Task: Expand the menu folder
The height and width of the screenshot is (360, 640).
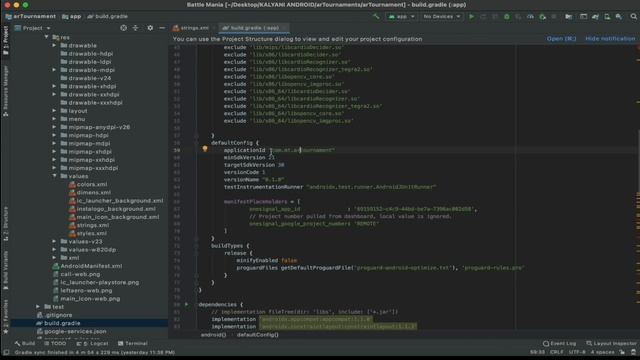Action: (54, 119)
